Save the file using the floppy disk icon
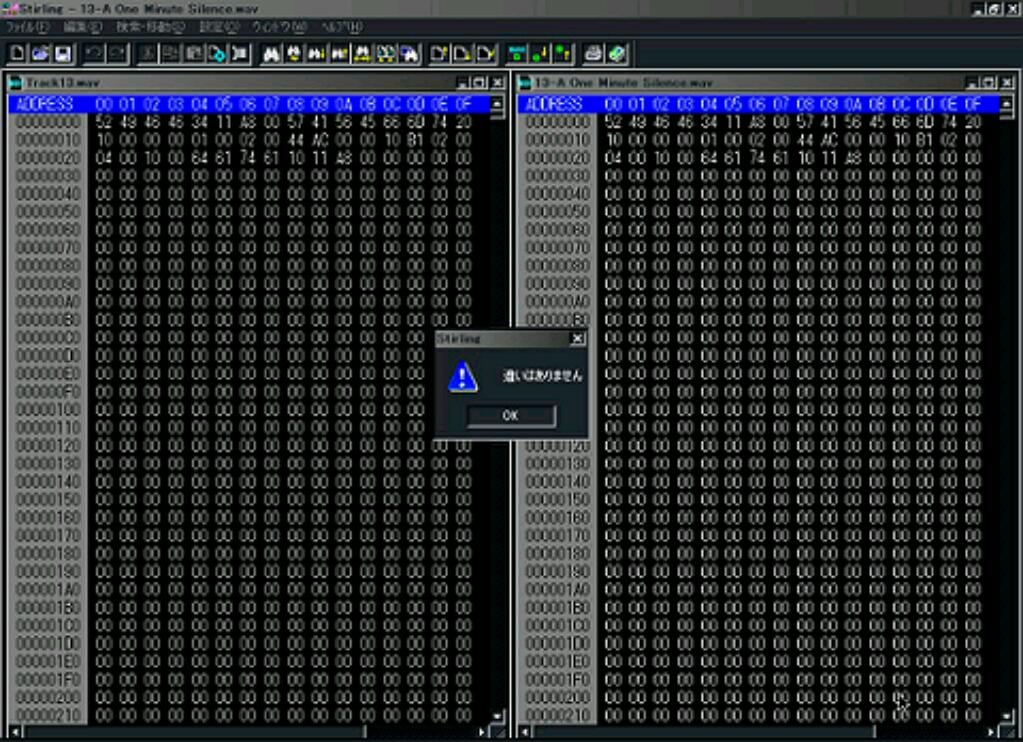Image resolution: width=1023 pixels, height=742 pixels. 62,54
